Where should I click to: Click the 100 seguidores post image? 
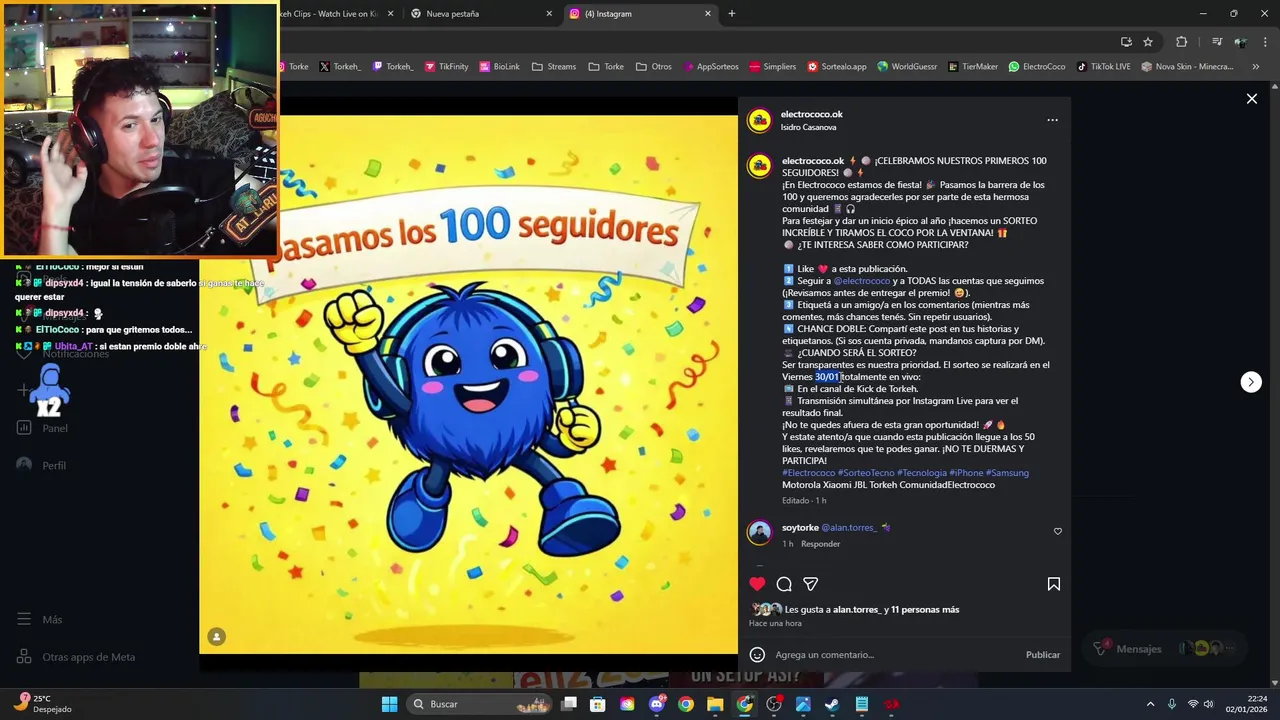point(468,385)
